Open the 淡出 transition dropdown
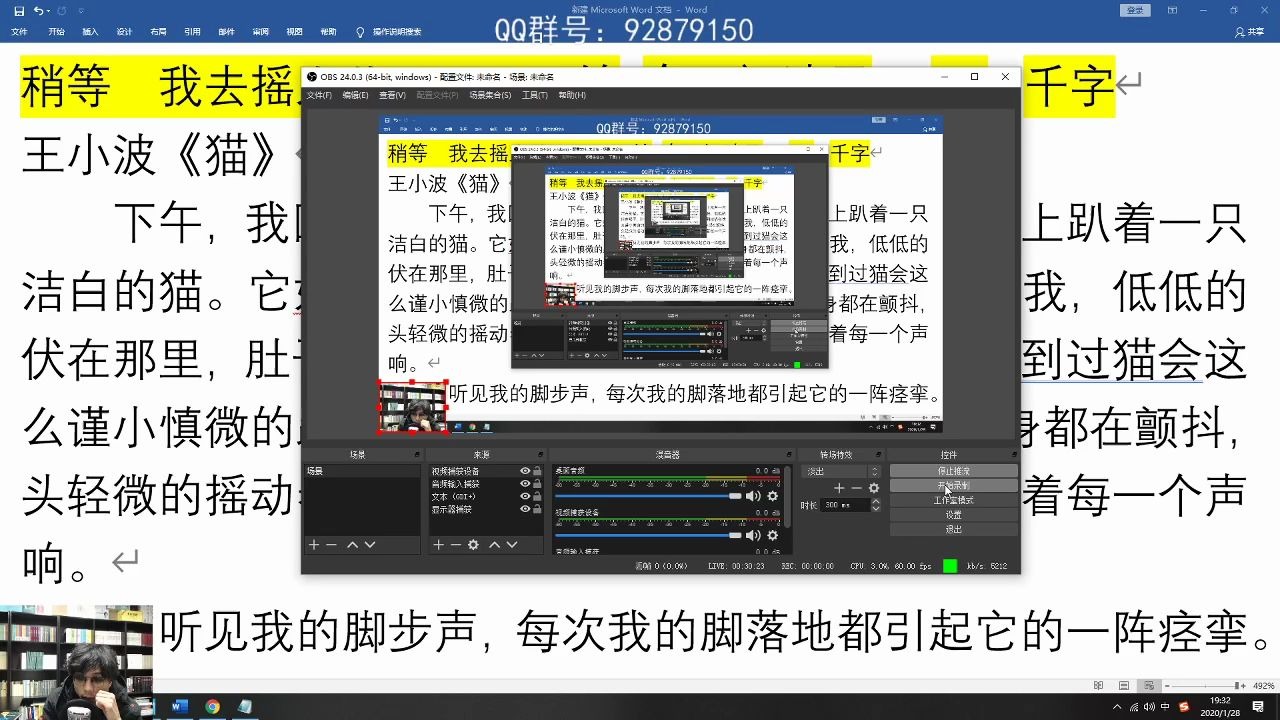1280x720 pixels. 842,471
